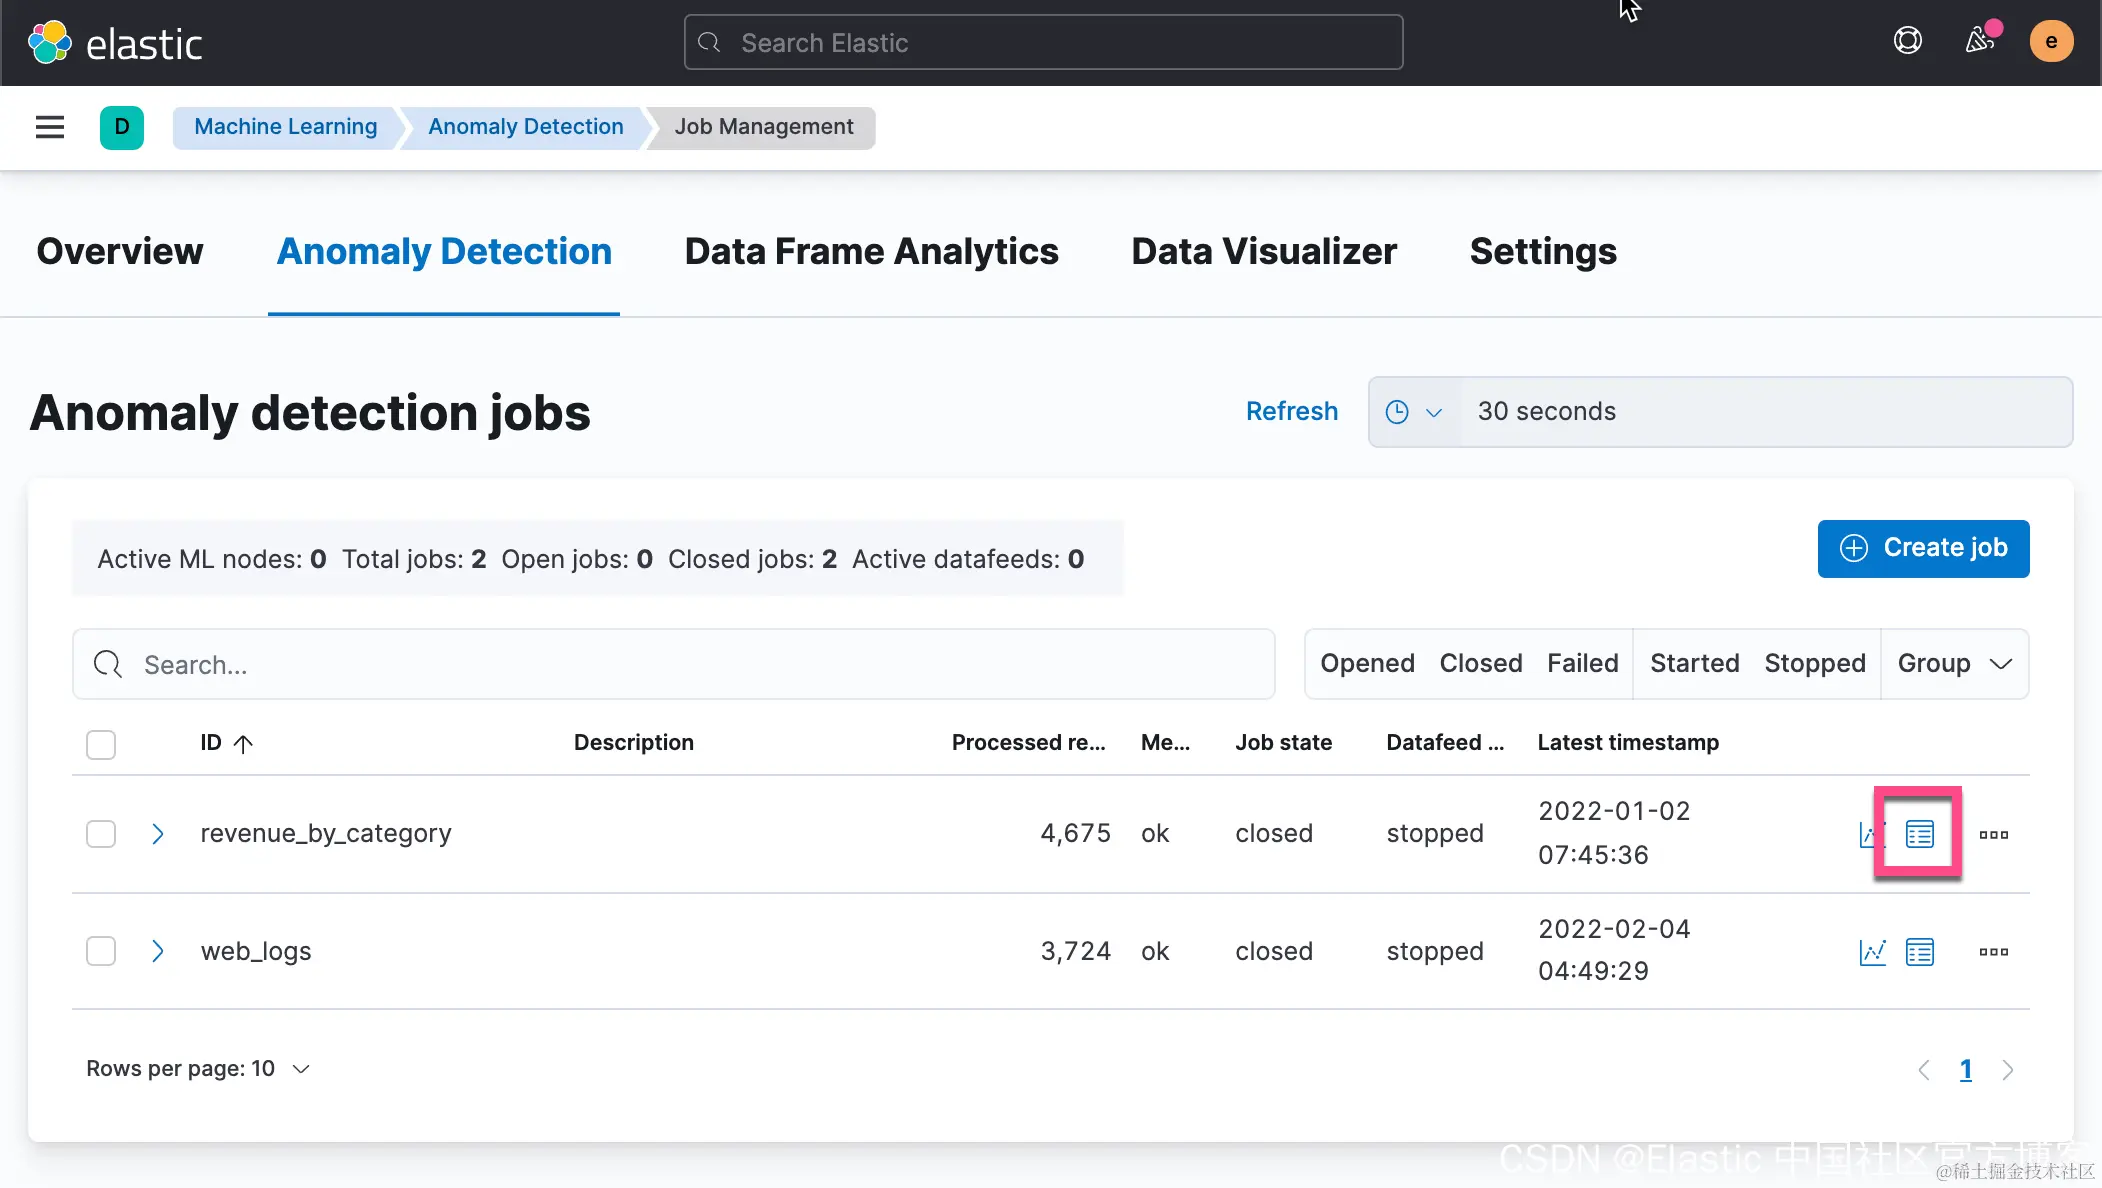Click the help lifebuoy icon

pyautogui.click(x=1907, y=41)
